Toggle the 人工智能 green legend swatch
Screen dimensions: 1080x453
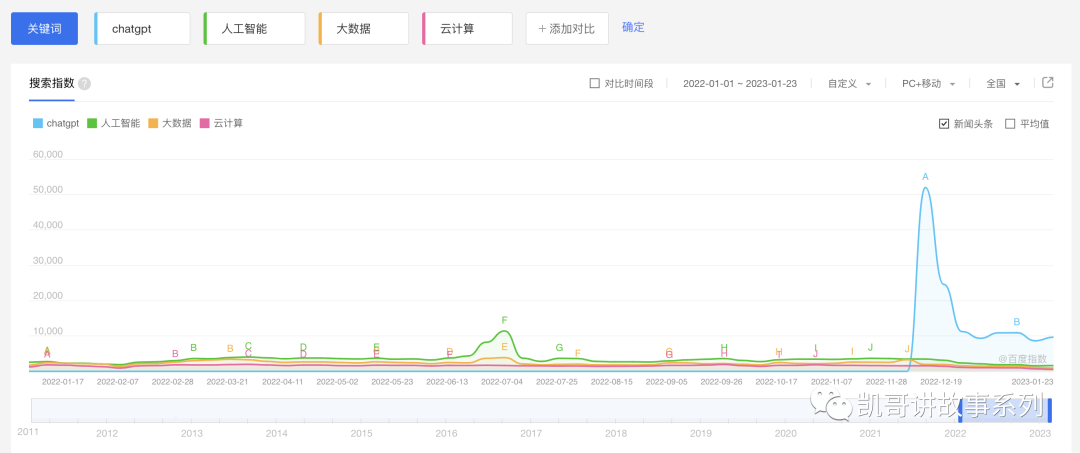click(x=92, y=123)
